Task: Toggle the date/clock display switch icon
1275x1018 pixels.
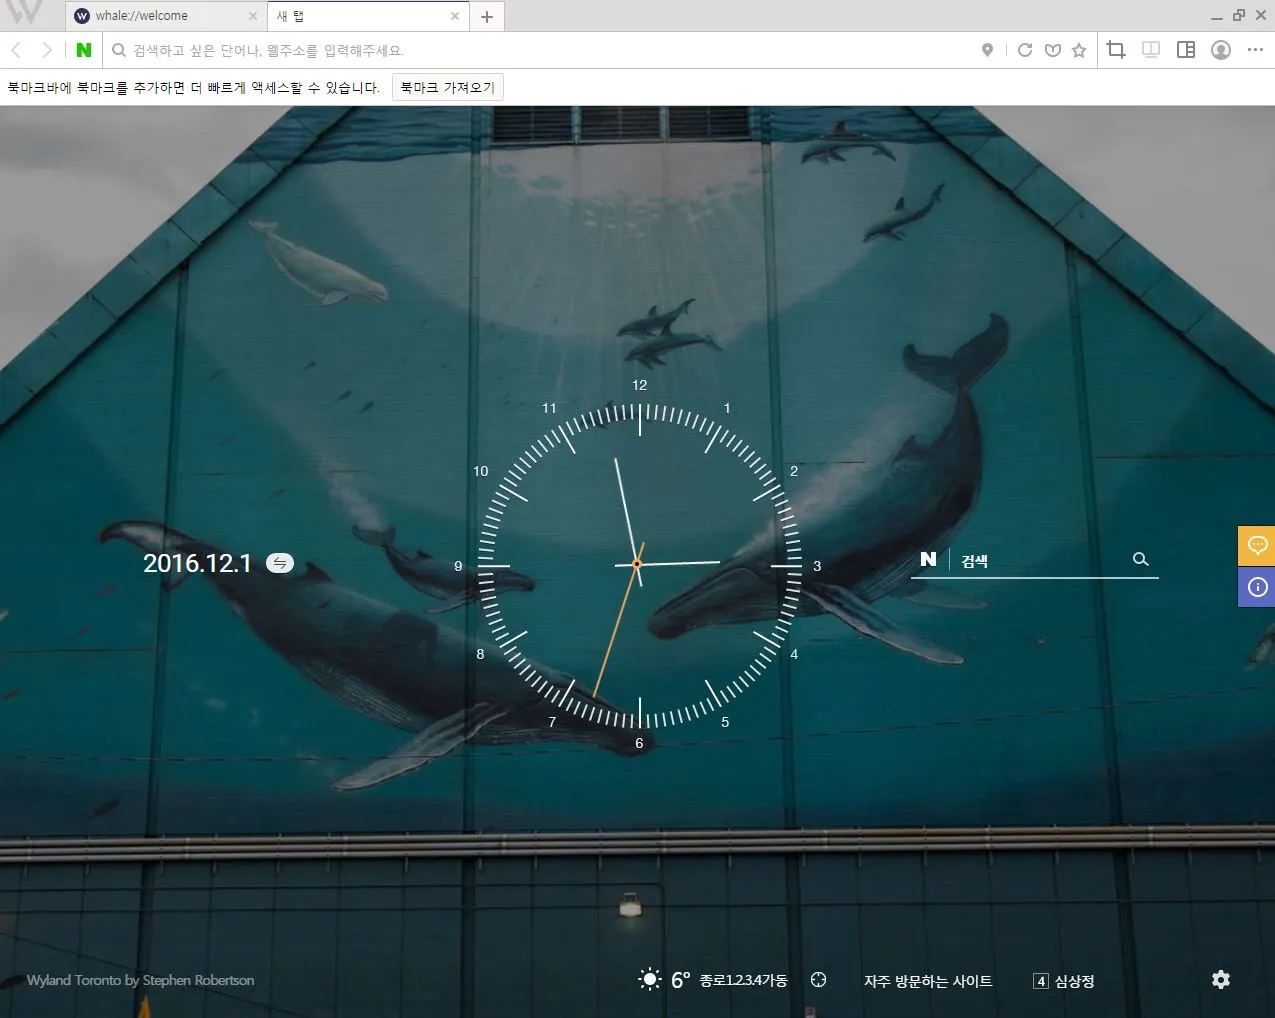Action: pos(280,563)
